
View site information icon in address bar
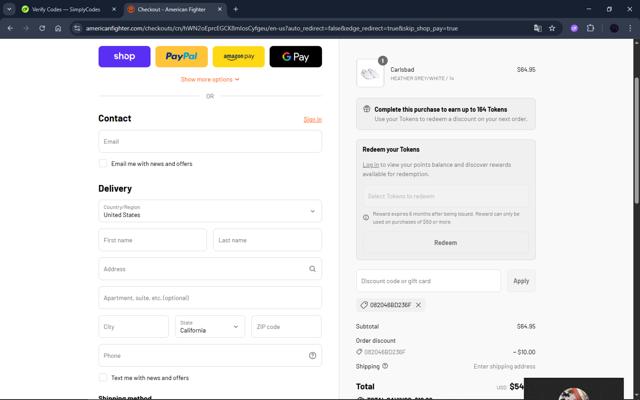coord(77,28)
